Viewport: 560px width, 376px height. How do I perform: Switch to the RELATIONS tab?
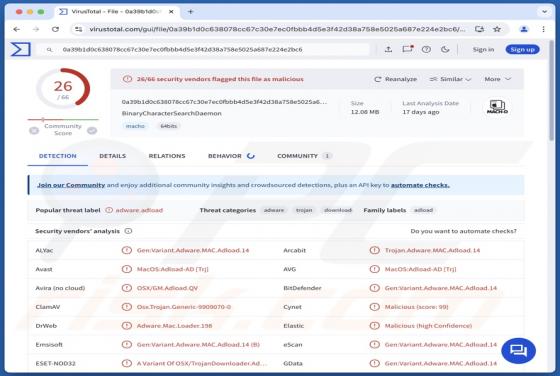167,156
